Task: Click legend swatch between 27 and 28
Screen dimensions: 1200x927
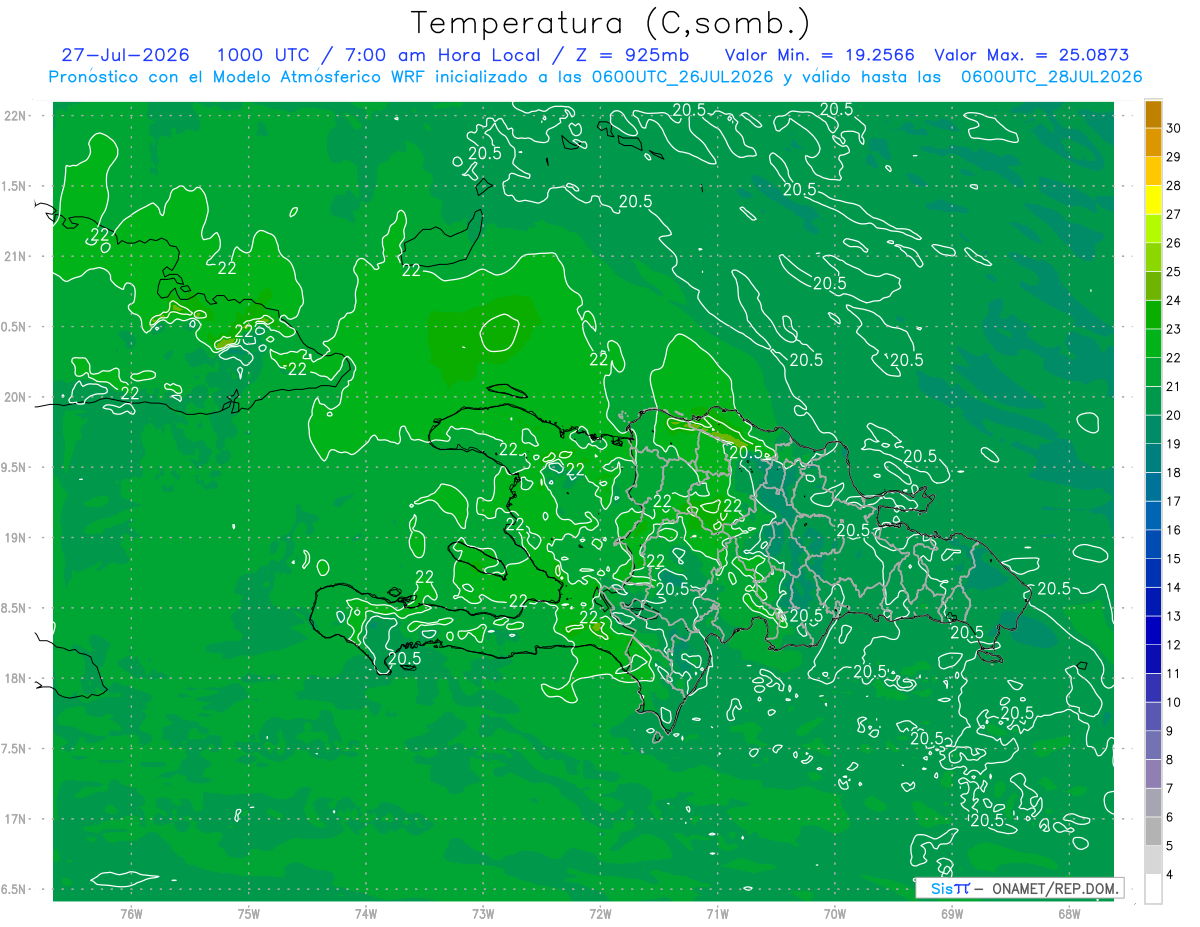Action: click(1153, 200)
